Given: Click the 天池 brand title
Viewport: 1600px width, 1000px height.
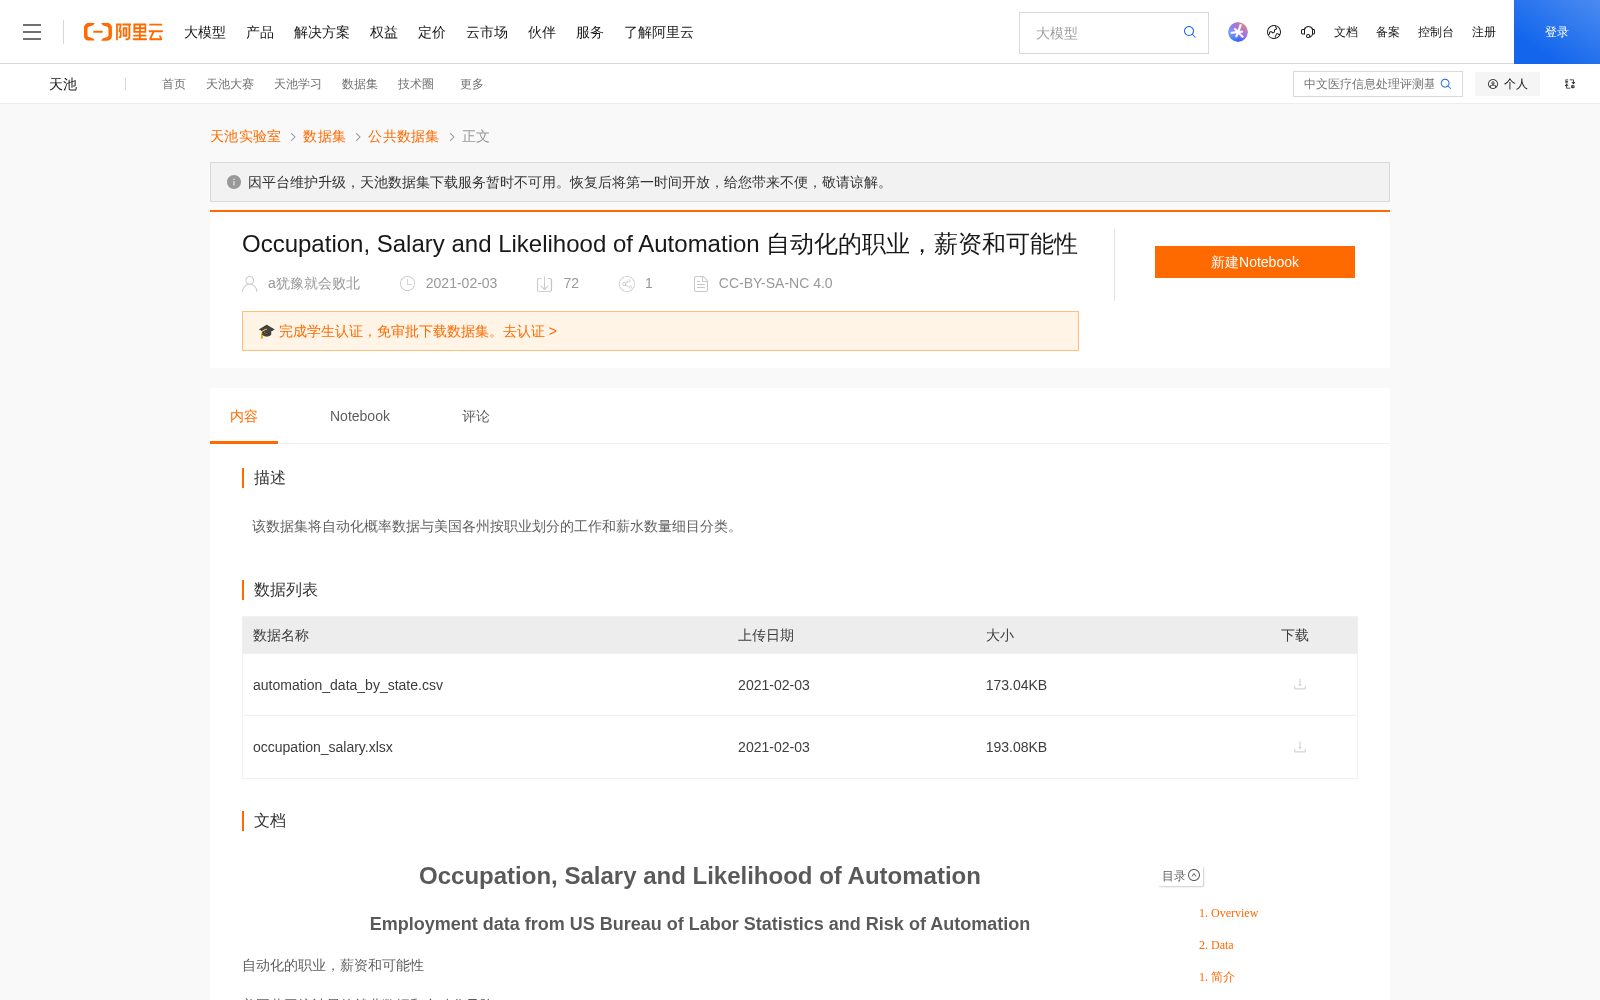Looking at the screenshot, I should (63, 84).
